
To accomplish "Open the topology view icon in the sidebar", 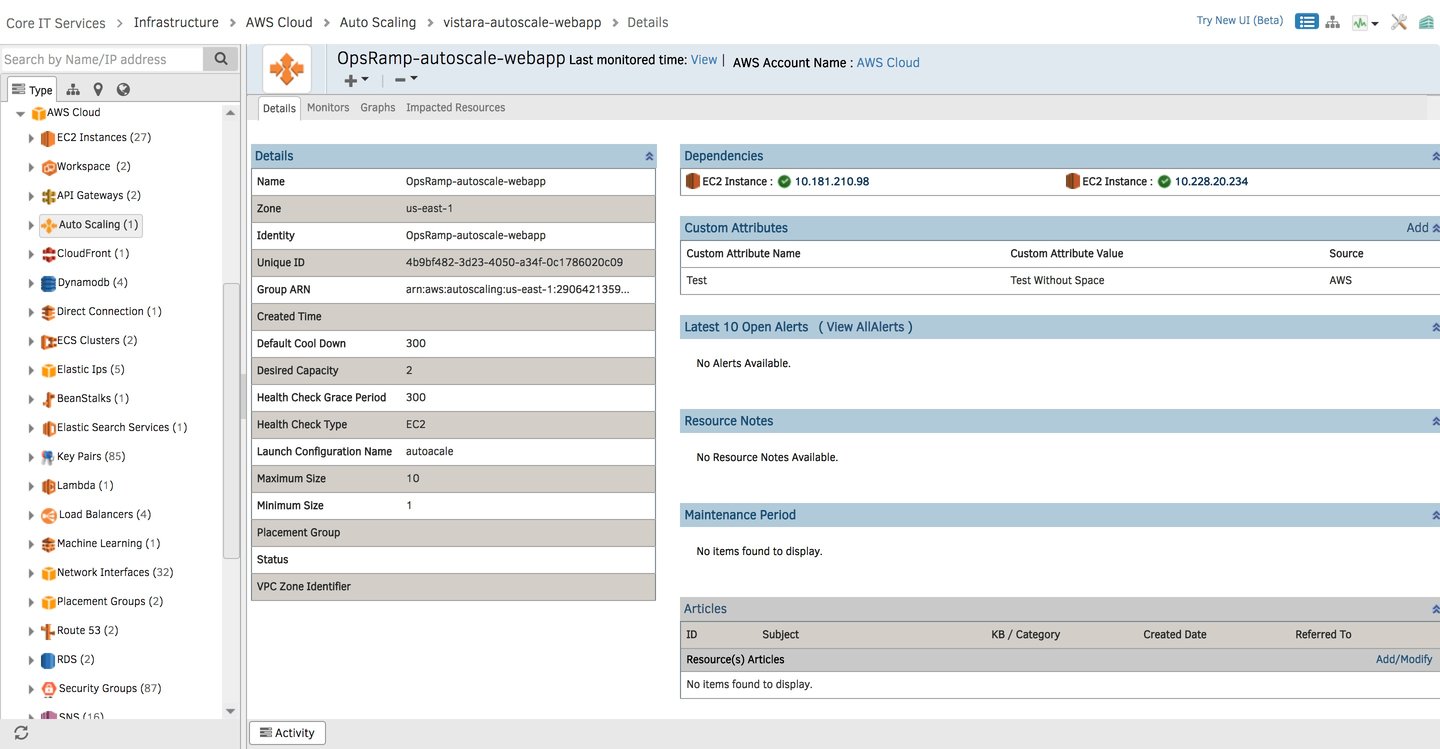I will [73, 89].
